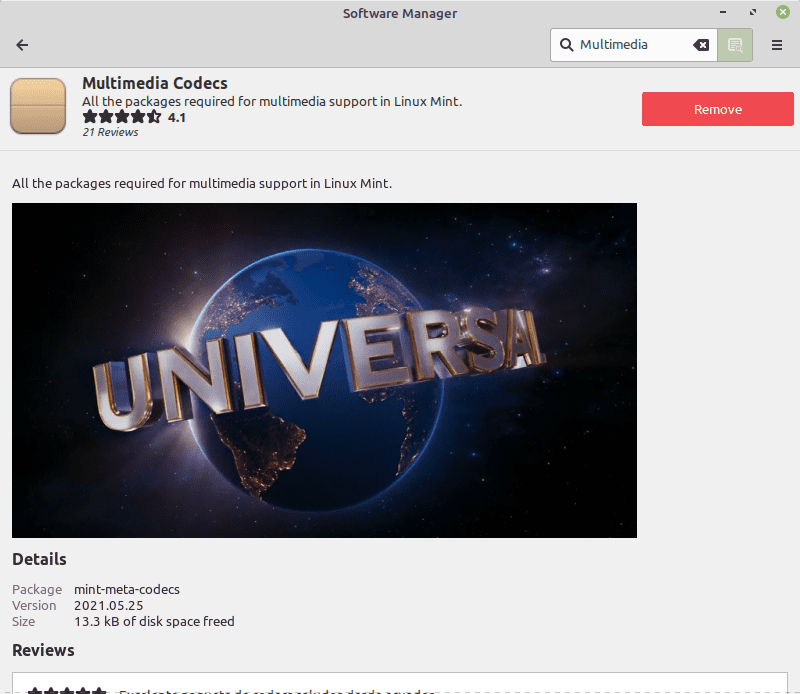Click the search magnifier icon
This screenshot has height=694, width=800.
(566, 45)
